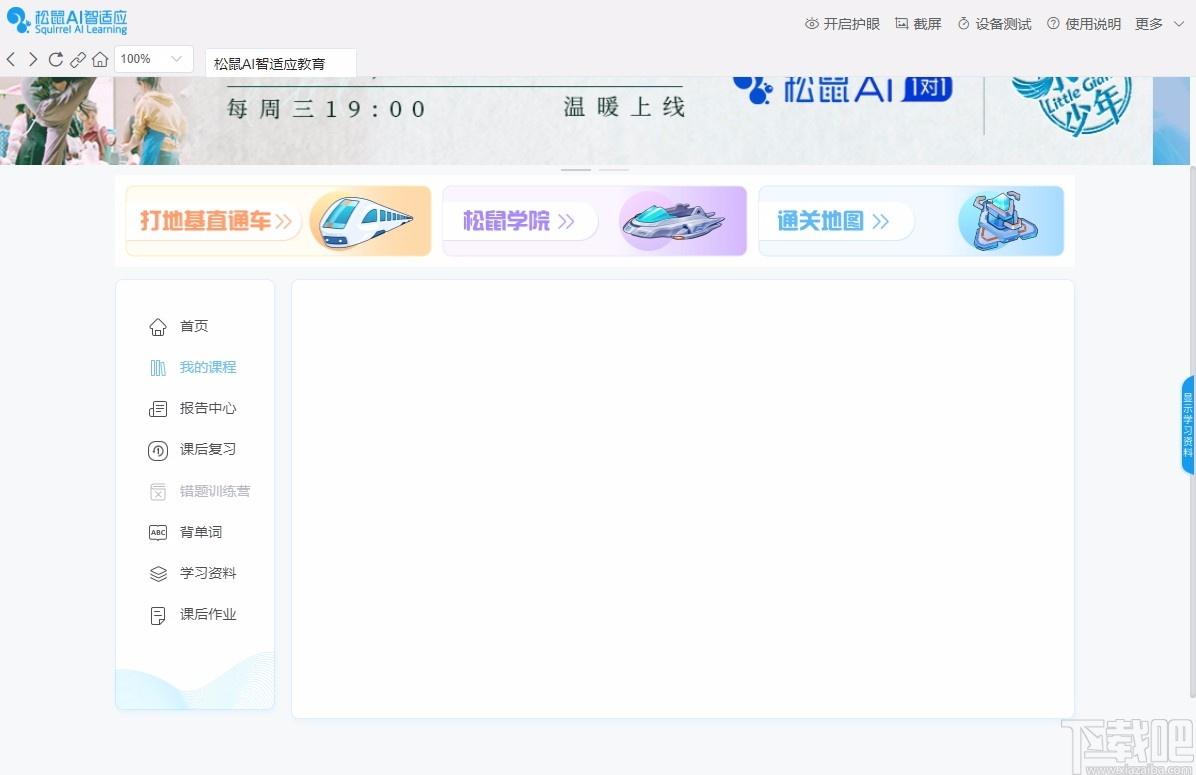Reload the page with the refresh icon

tap(56, 59)
